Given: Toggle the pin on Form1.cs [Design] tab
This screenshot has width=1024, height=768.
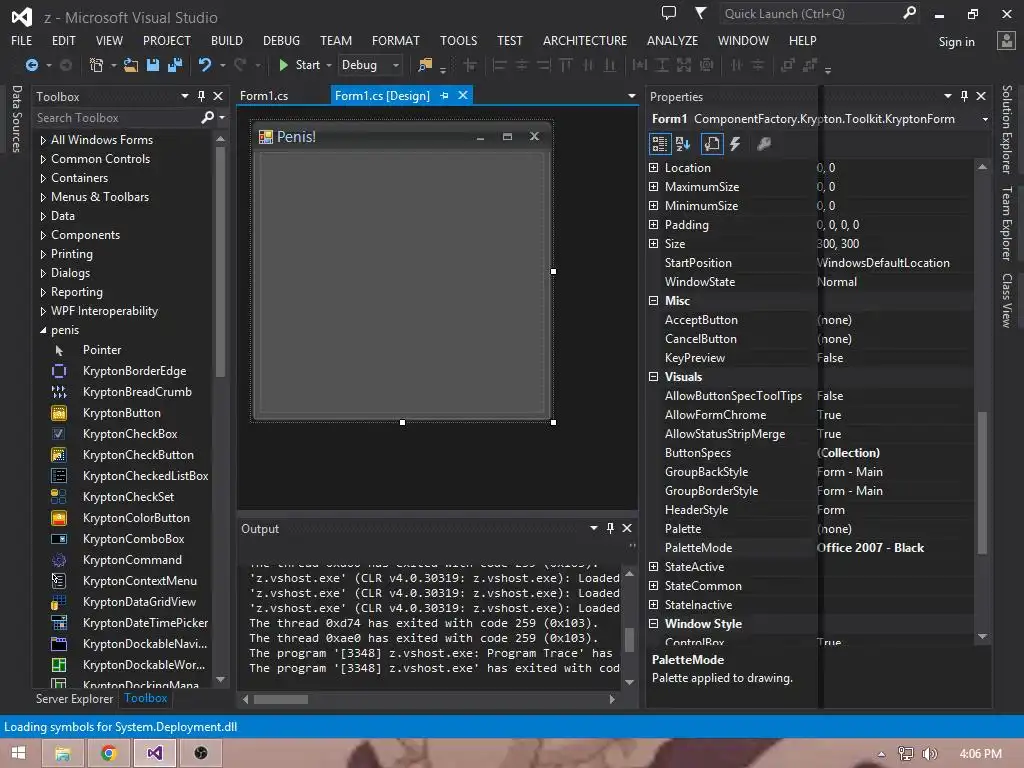Looking at the screenshot, I should pos(444,95).
